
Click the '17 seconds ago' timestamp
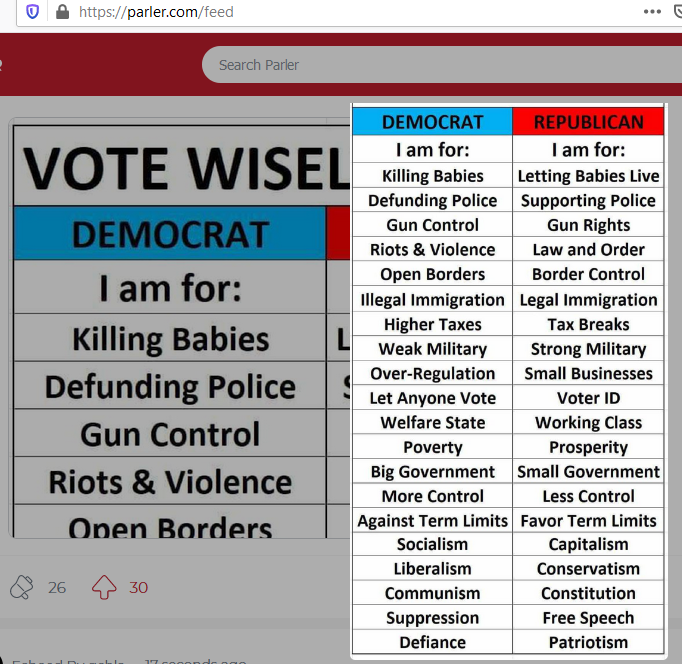click(195, 661)
